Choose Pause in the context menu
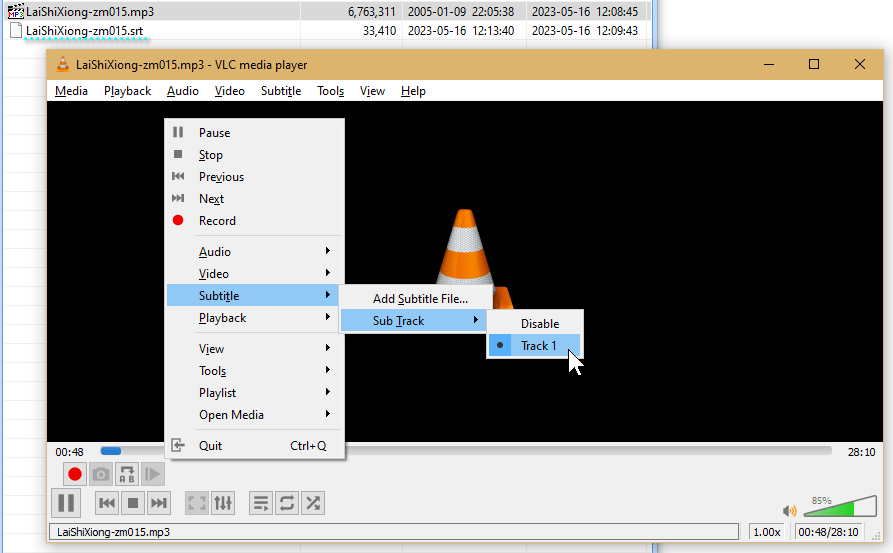The image size is (893, 553). click(x=255, y=133)
